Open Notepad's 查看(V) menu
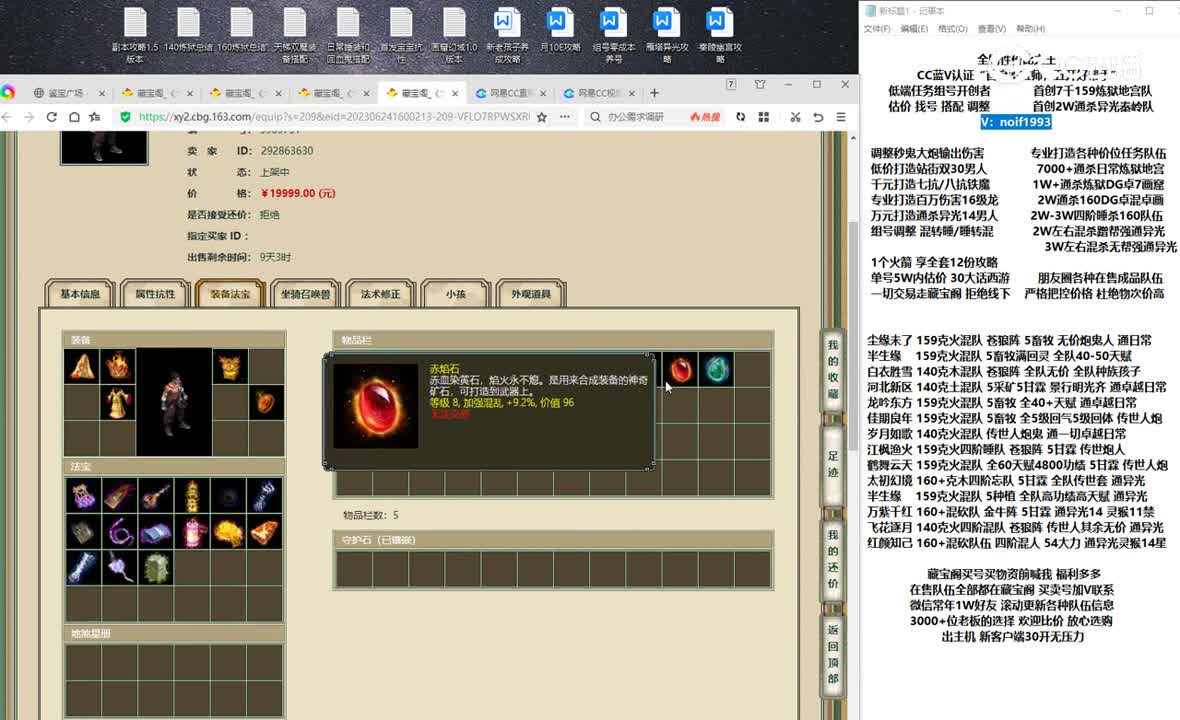 (992, 29)
